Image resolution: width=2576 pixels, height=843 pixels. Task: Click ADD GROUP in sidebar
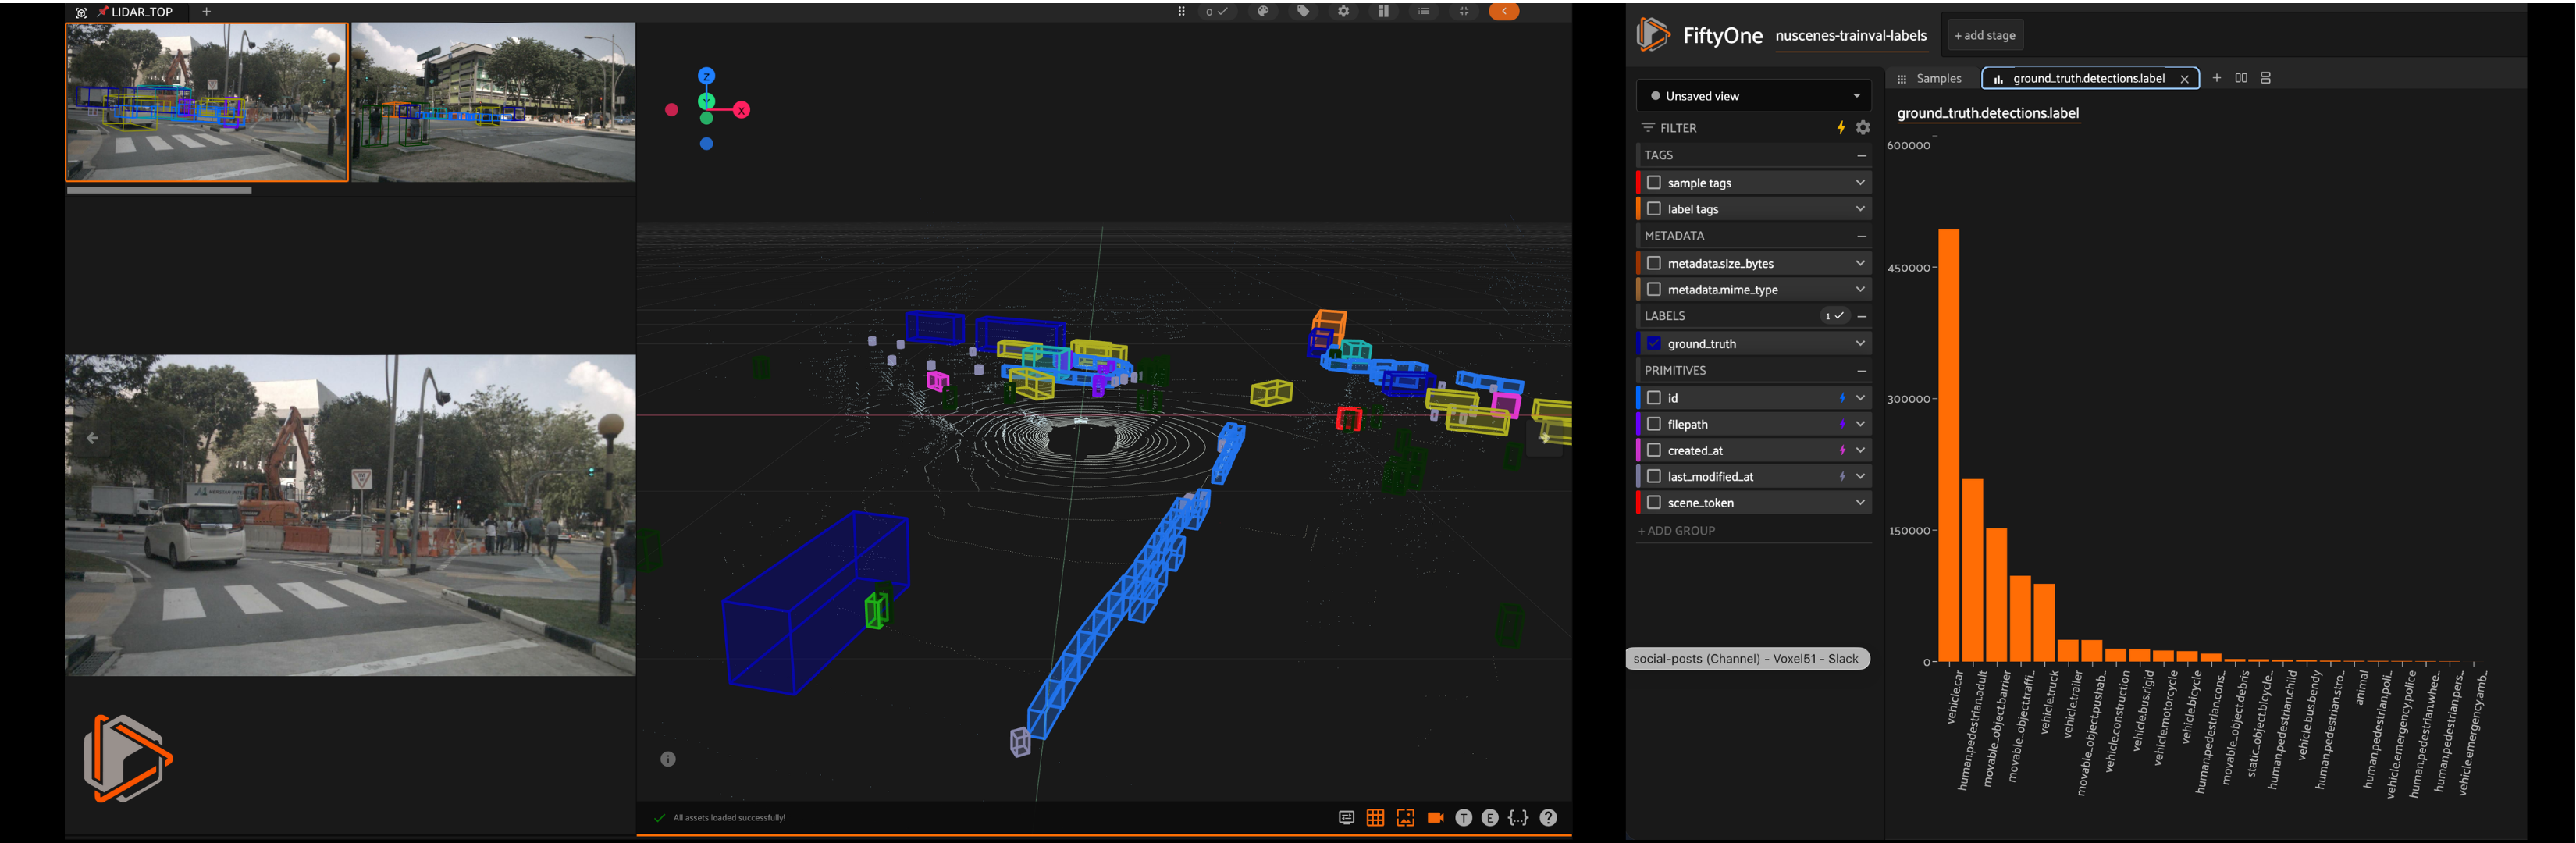tap(1676, 531)
